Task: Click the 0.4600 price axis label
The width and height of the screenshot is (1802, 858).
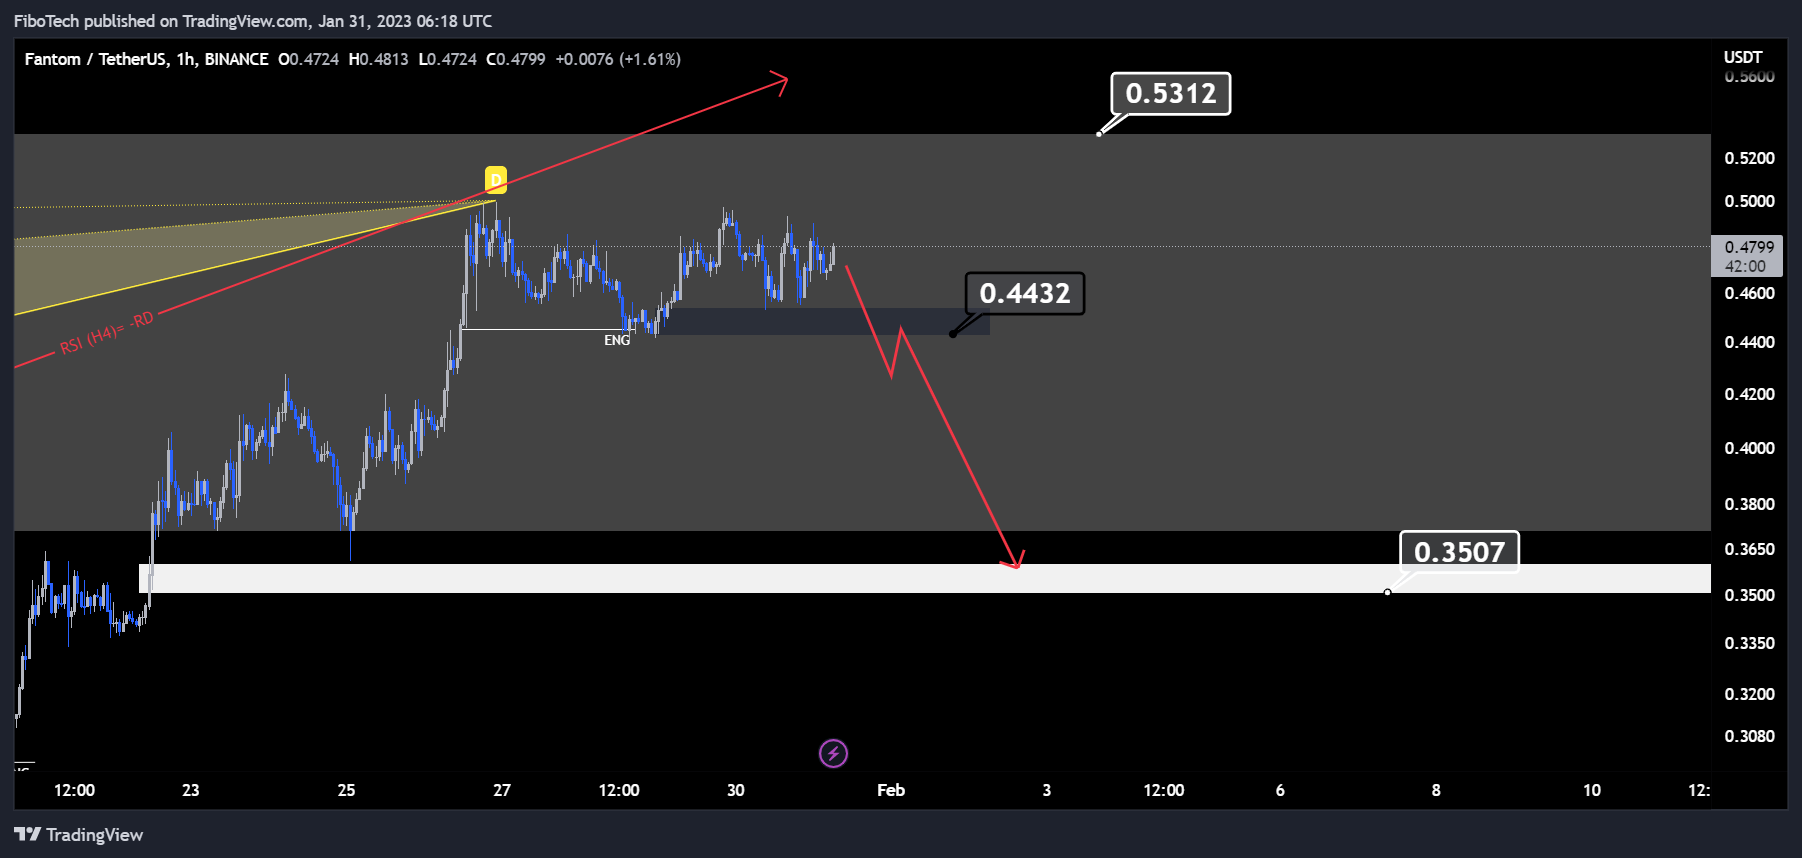Action: (x=1749, y=293)
